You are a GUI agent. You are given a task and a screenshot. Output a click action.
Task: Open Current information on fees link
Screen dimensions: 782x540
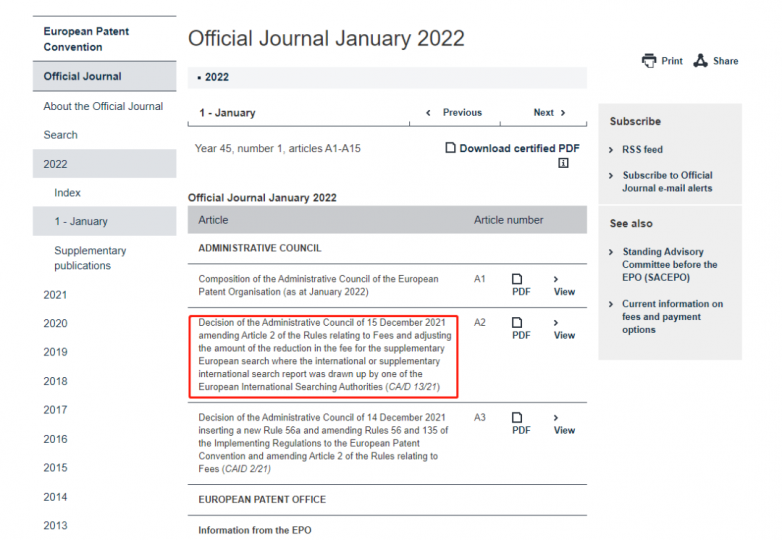tap(672, 317)
